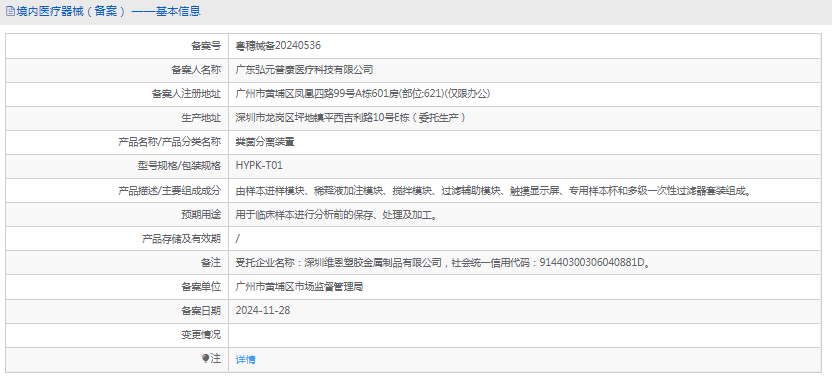The width and height of the screenshot is (832, 378).
Task: Click the 备案日期 label
Action: tap(201, 311)
